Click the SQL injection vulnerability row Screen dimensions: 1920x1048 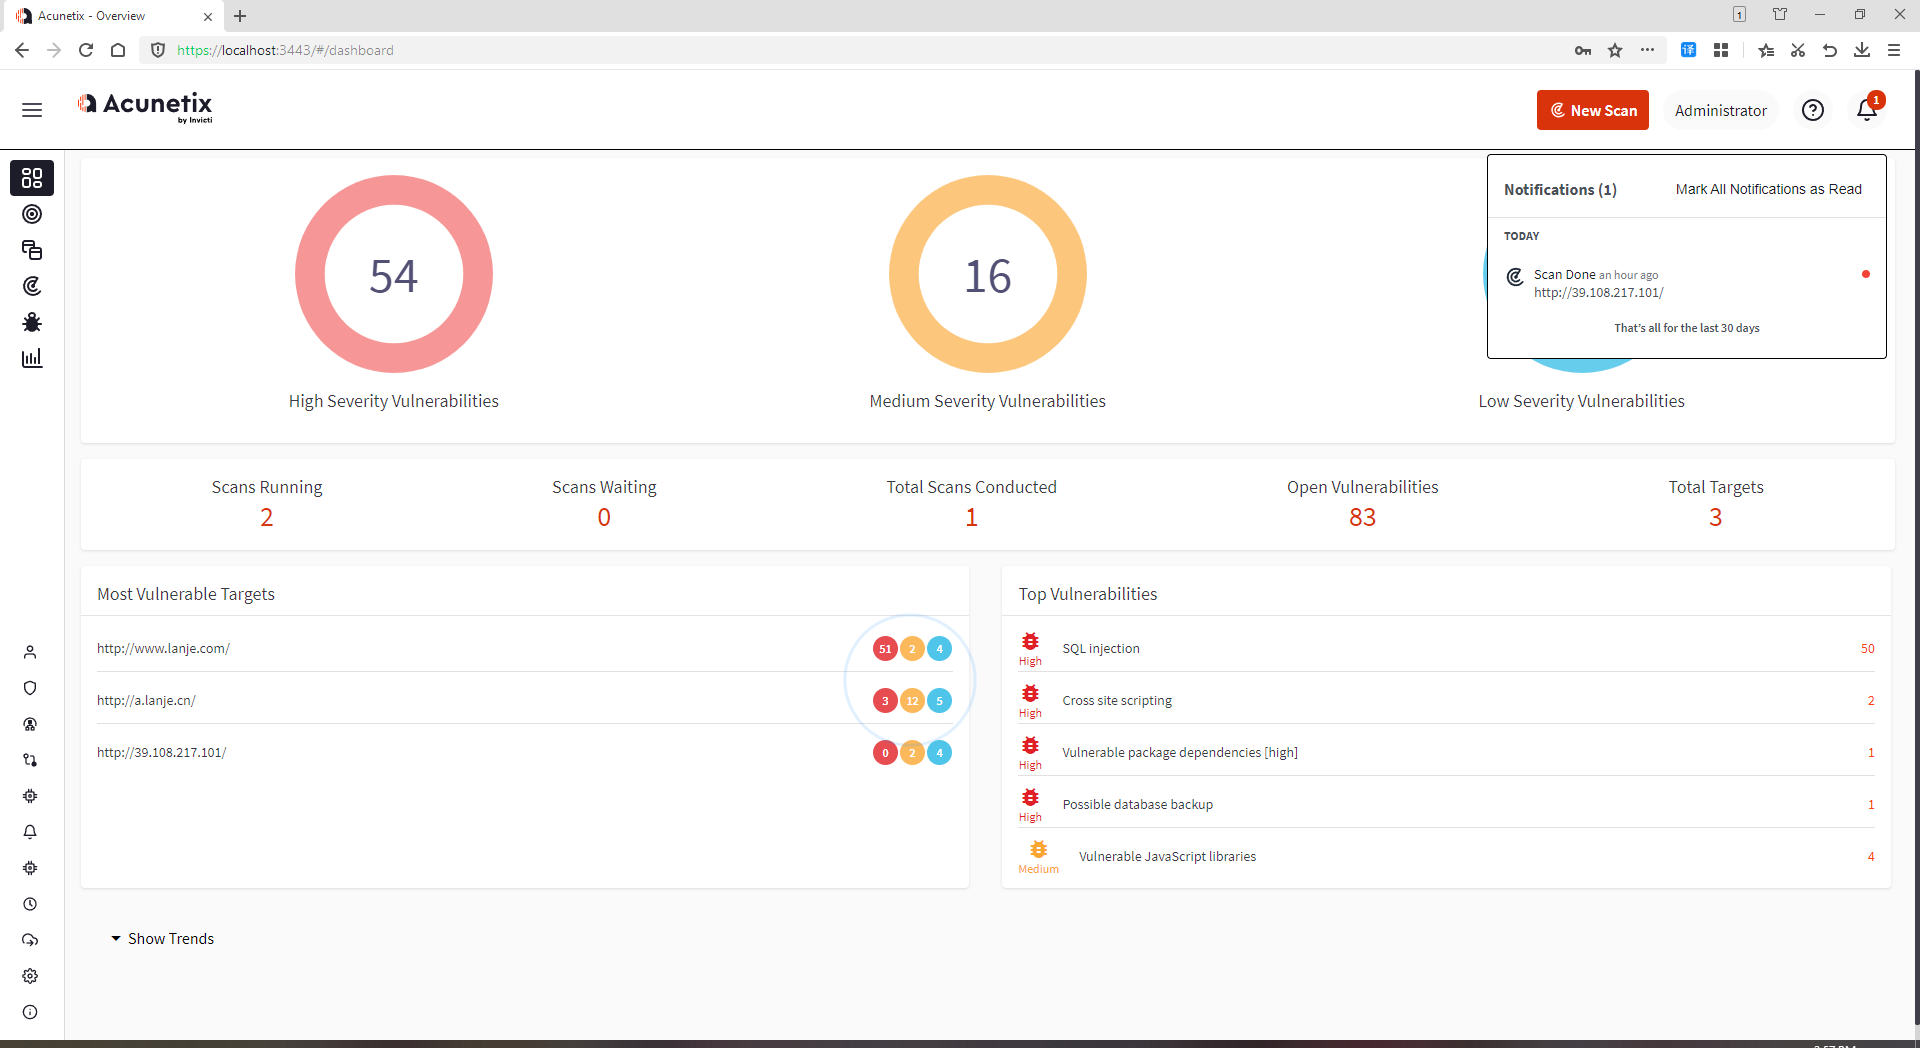tap(1446, 648)
